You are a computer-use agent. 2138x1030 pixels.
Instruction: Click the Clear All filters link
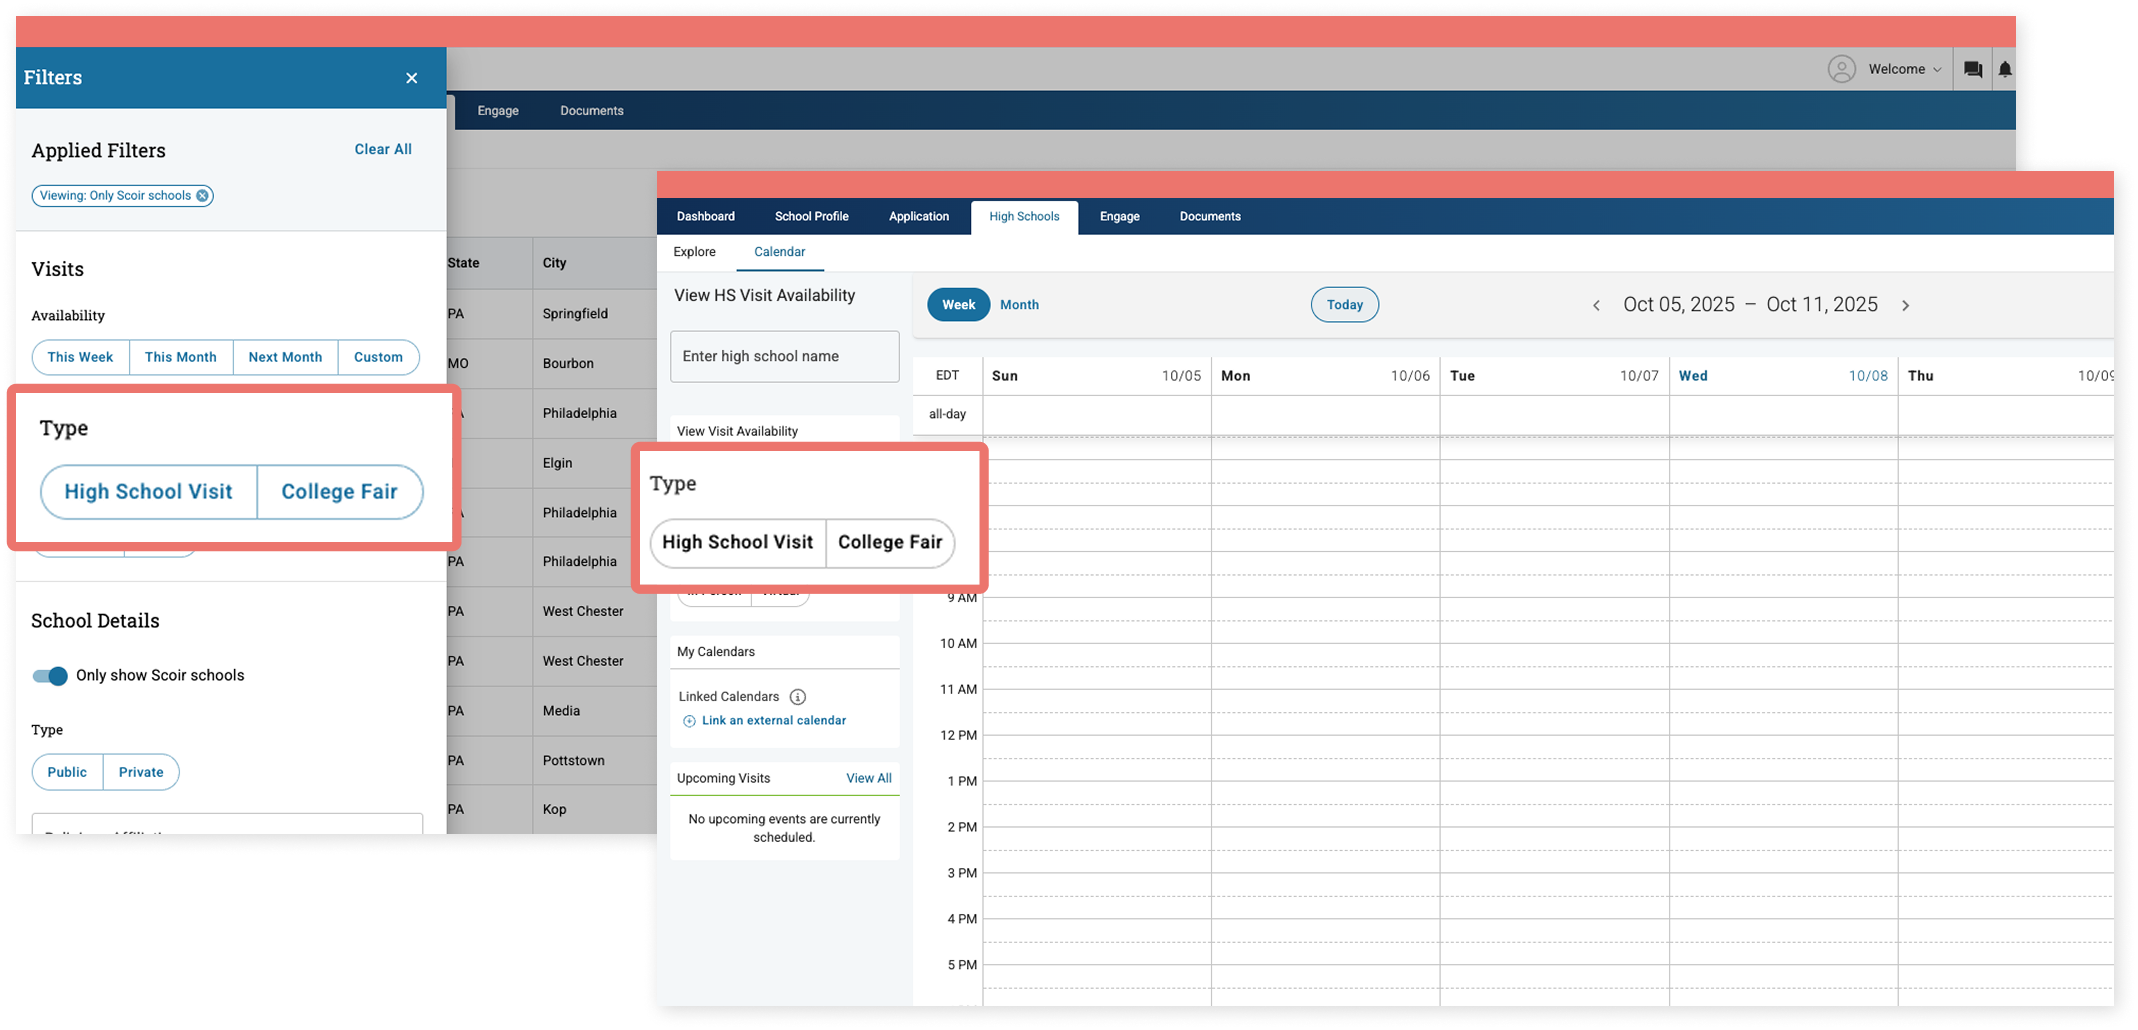tap(383, 149)
